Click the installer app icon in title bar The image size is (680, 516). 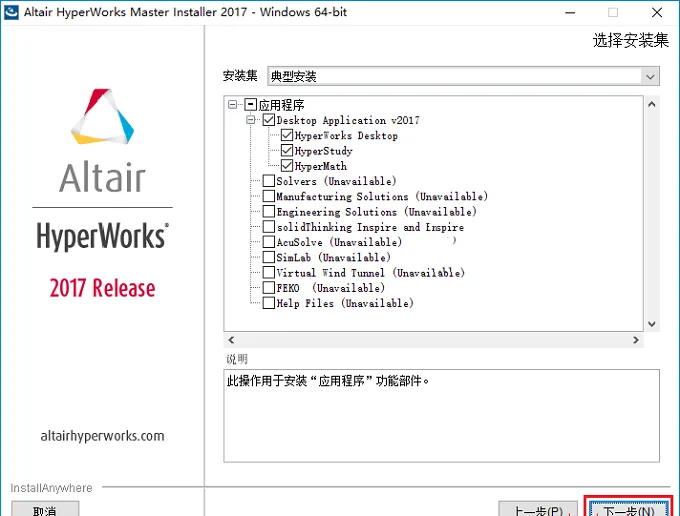(11, 12)
